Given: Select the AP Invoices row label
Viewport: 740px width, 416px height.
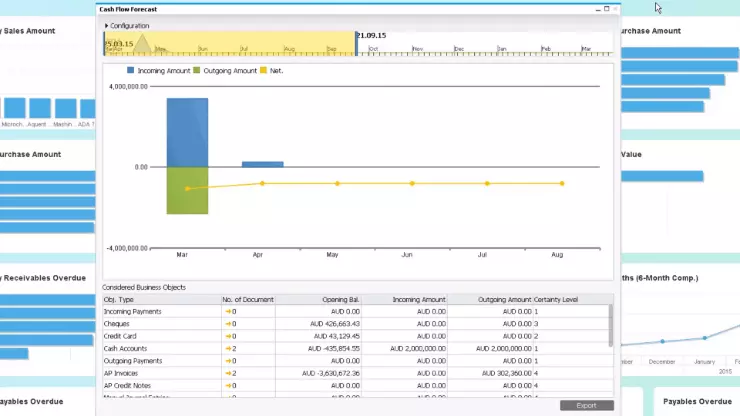Looking at the screenshot, I should pyautogui.click(x=121, y=373).
